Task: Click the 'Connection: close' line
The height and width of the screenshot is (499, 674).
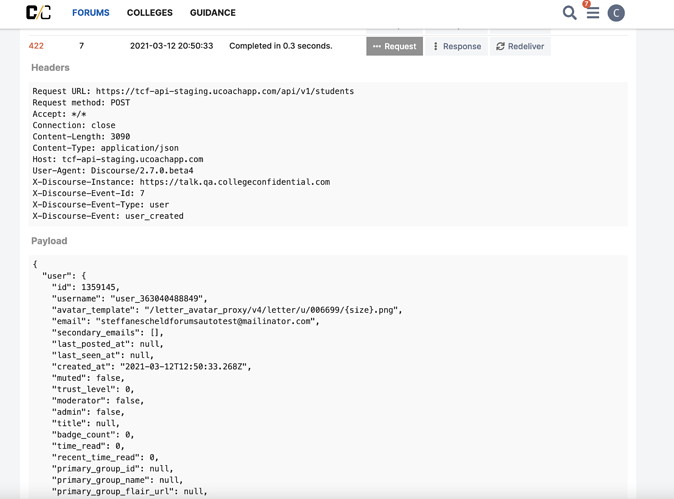Action: (x=74, y=125)
